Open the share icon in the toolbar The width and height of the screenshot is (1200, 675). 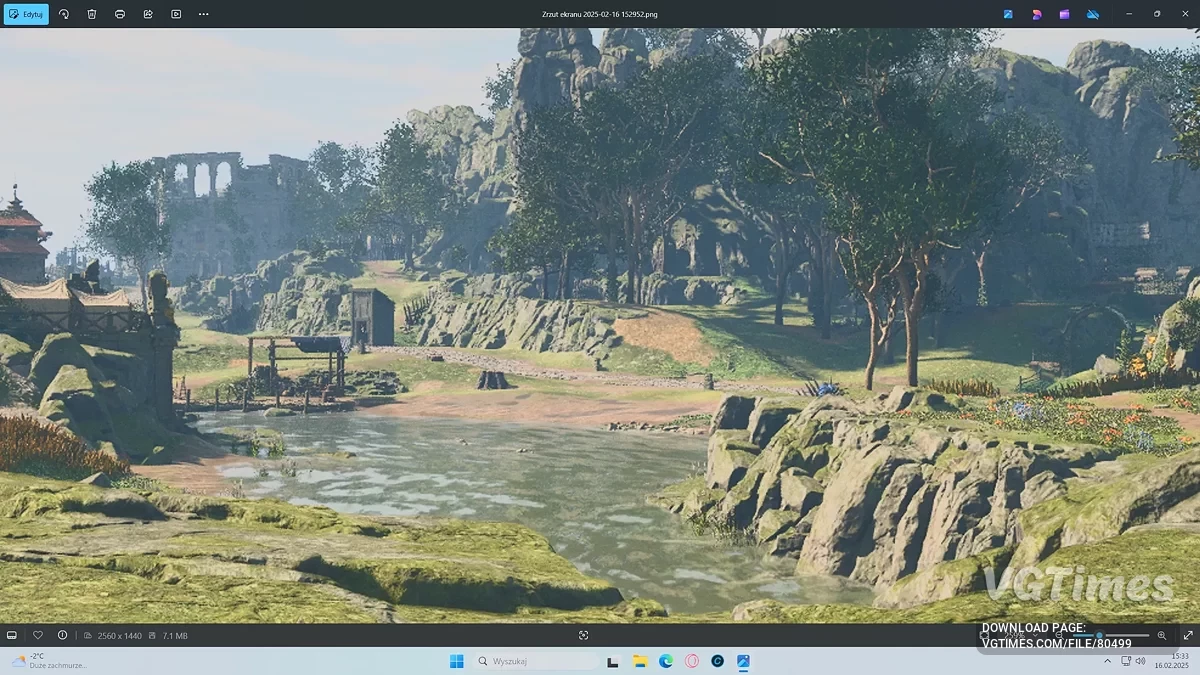click(148, 14)
